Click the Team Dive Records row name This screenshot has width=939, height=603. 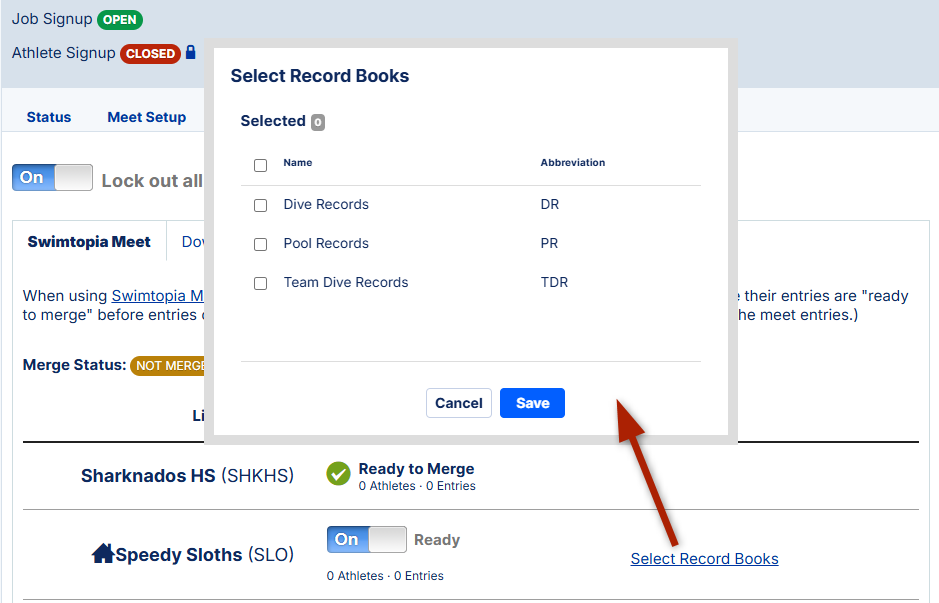pos(346,282)
